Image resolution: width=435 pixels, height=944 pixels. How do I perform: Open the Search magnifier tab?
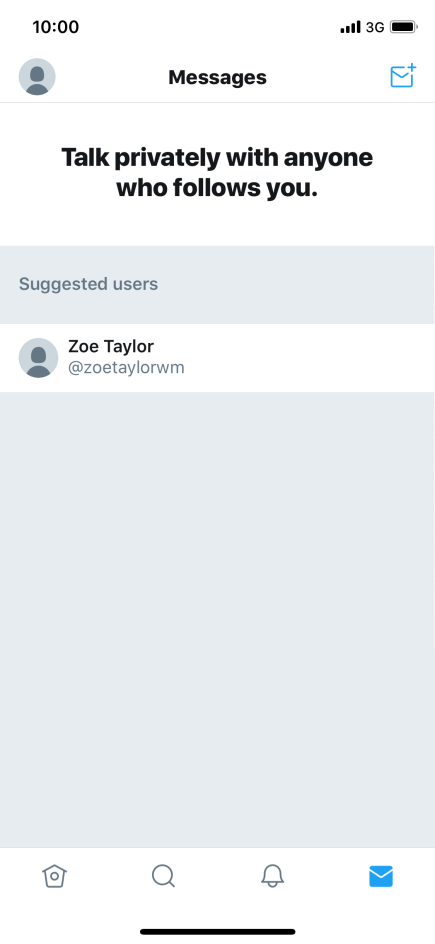[163, 876]
